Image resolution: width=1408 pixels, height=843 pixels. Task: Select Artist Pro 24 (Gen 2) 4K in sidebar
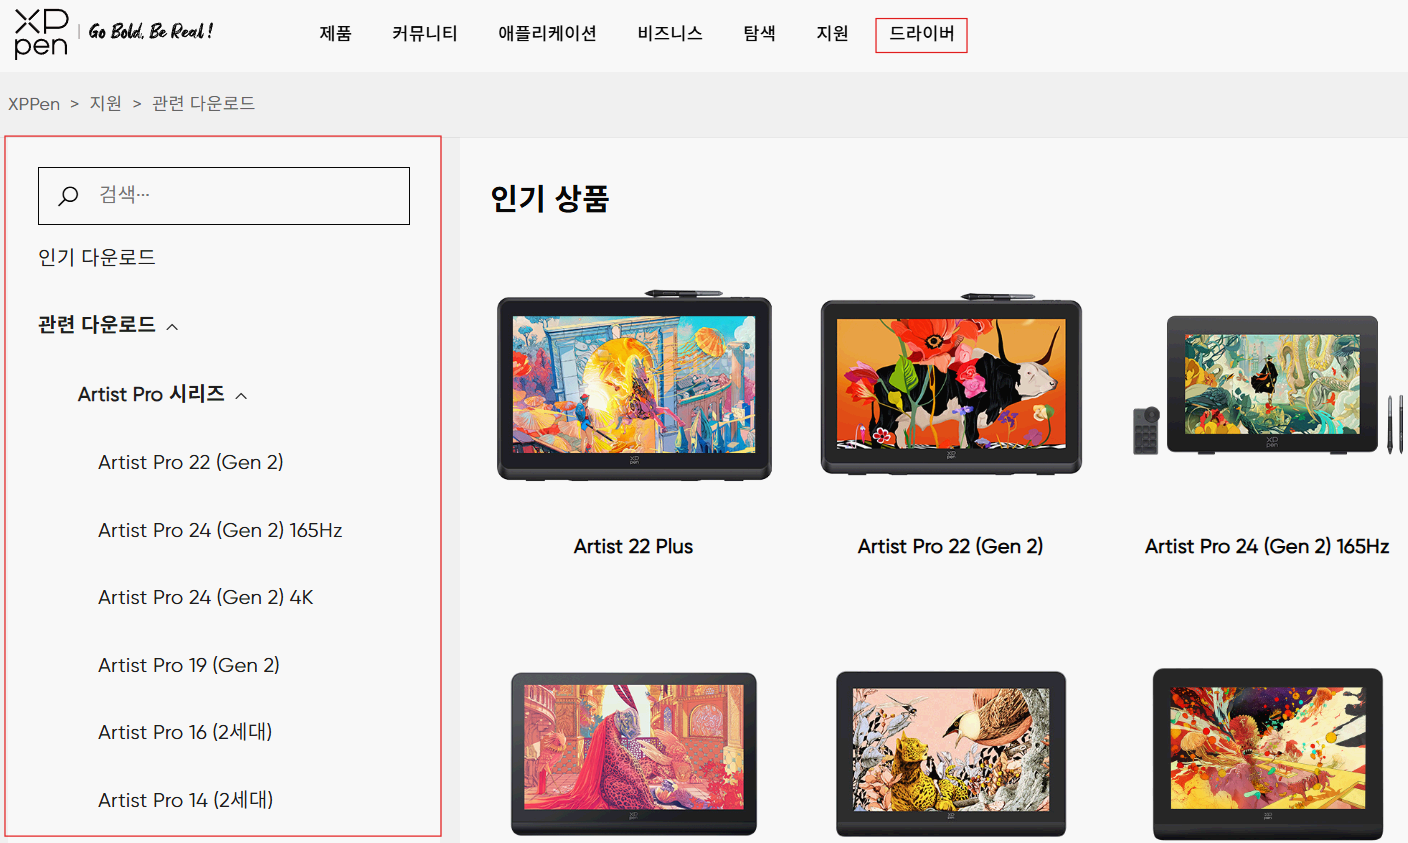pyautogui.click(x=206, y=597)
